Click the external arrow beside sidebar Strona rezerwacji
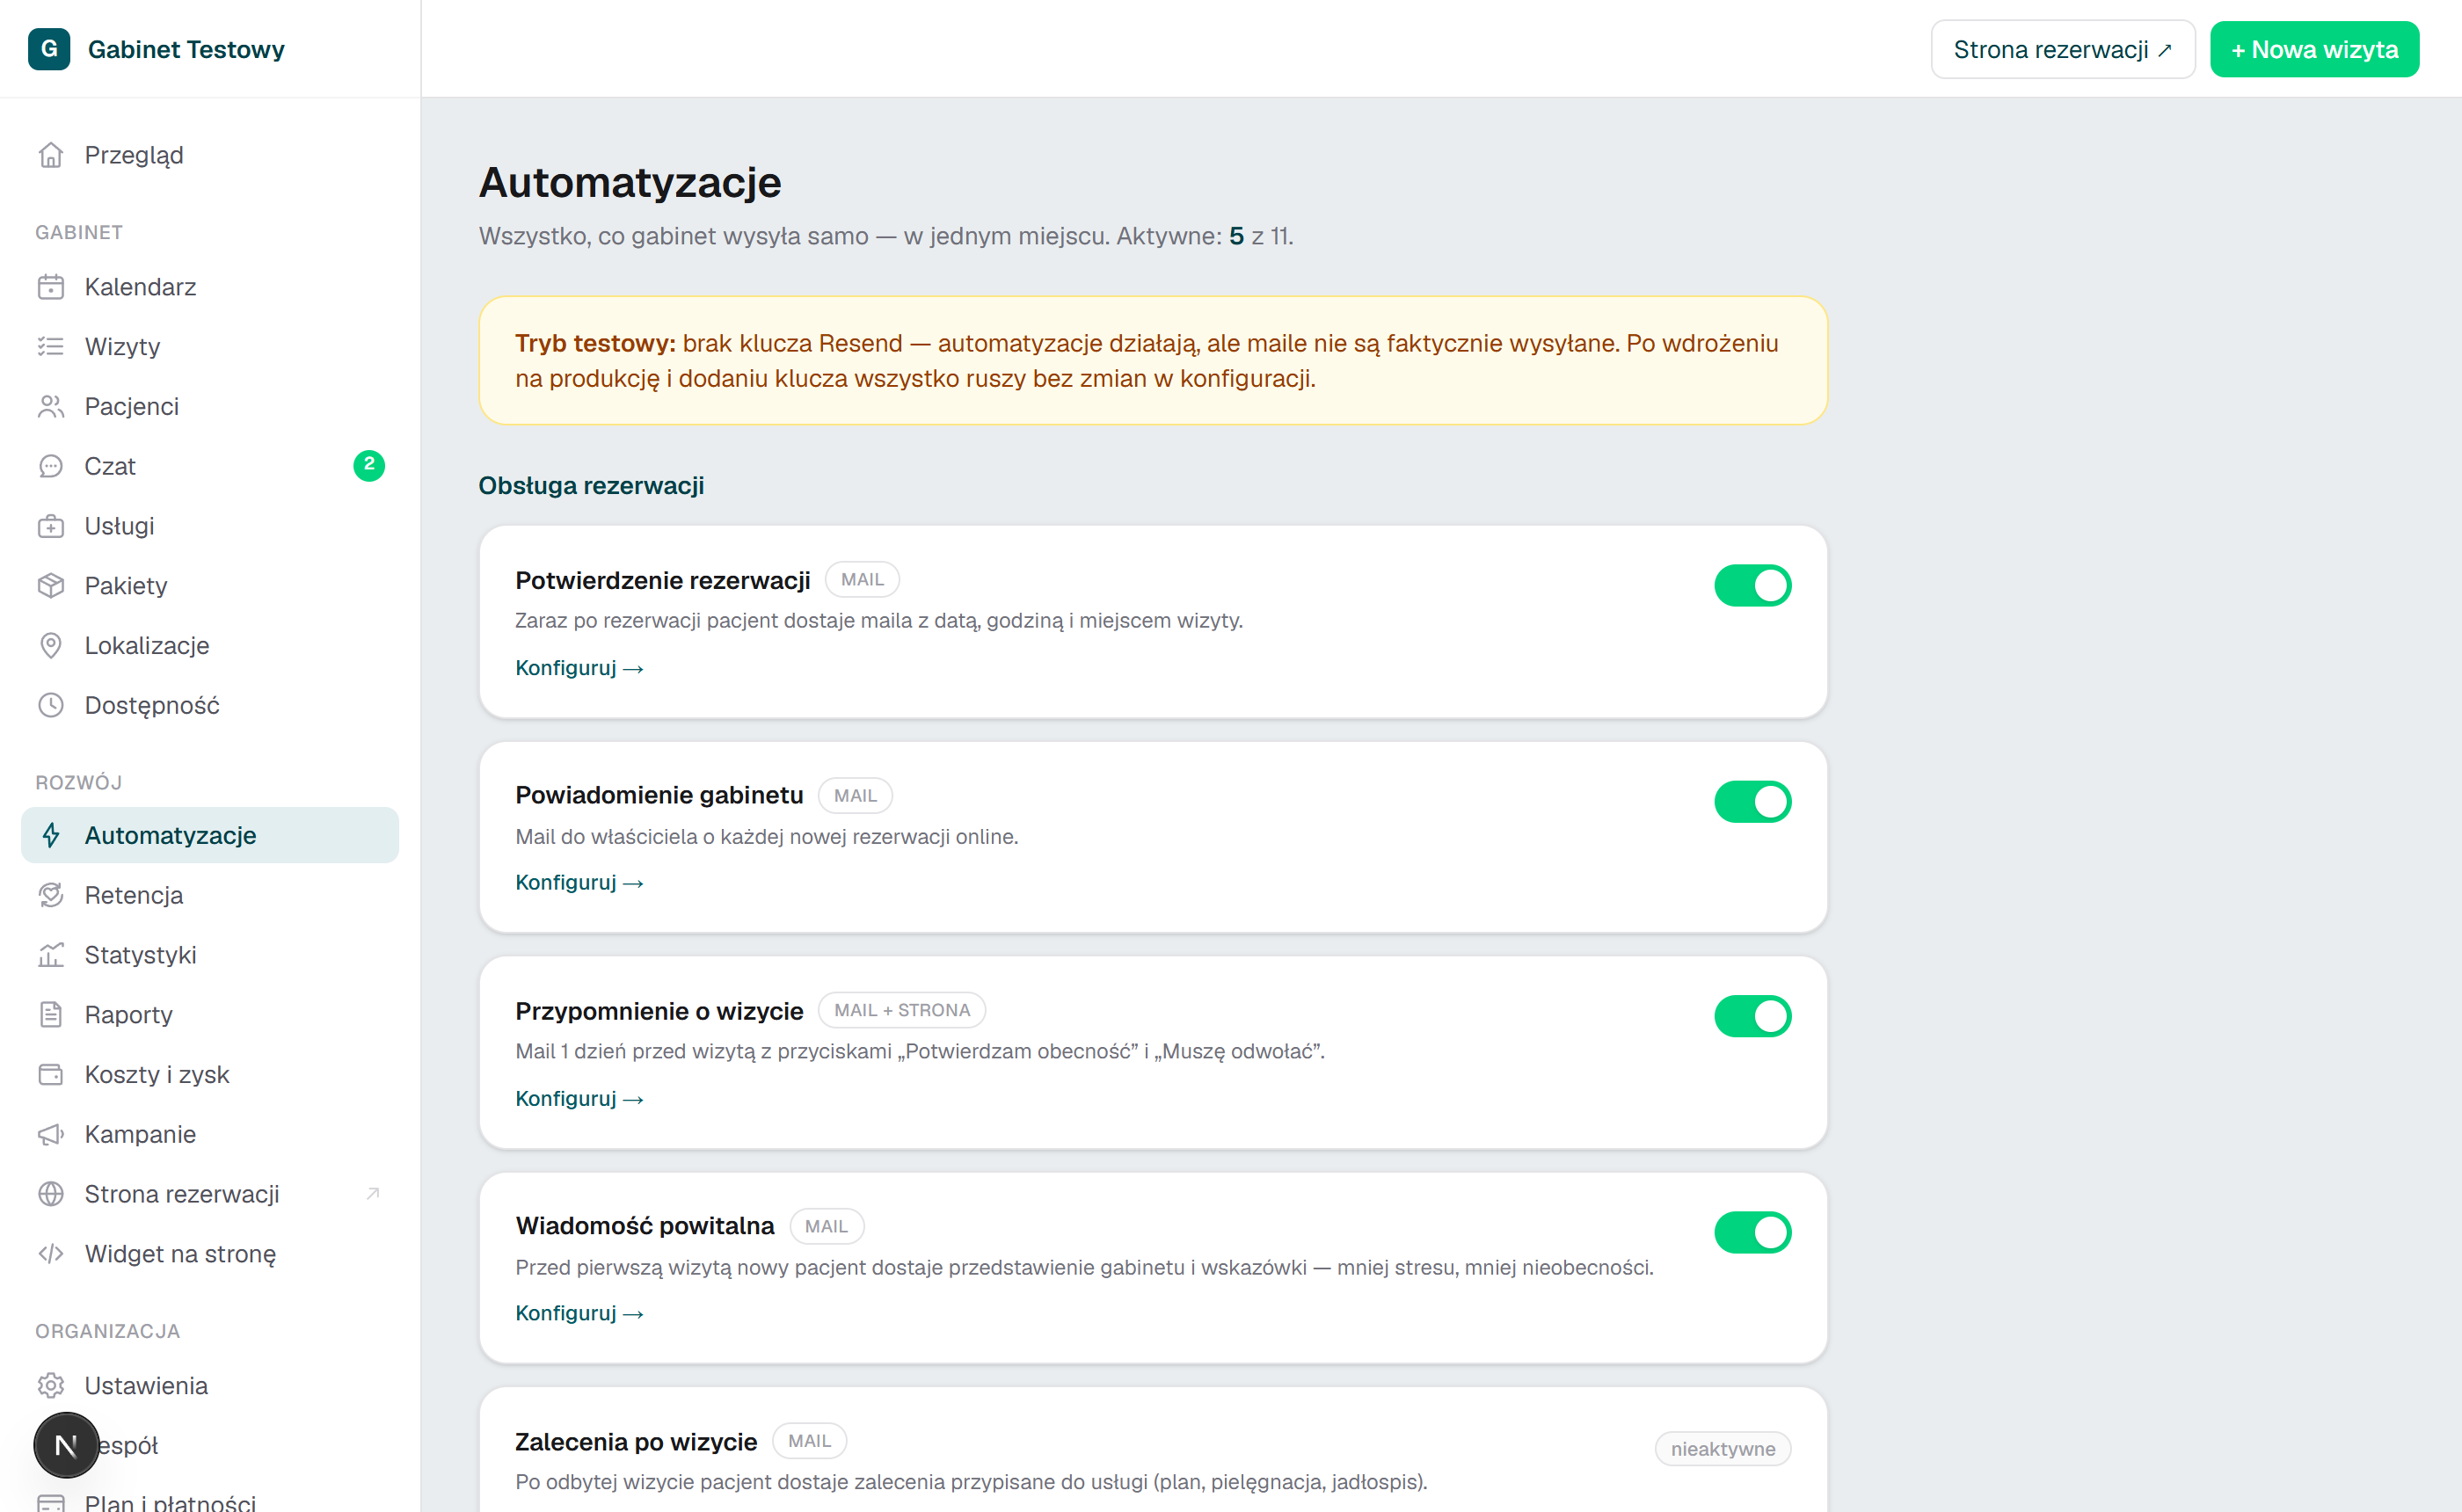The height and width of the screenshot is (1512, 2462). click(373, 1193)
